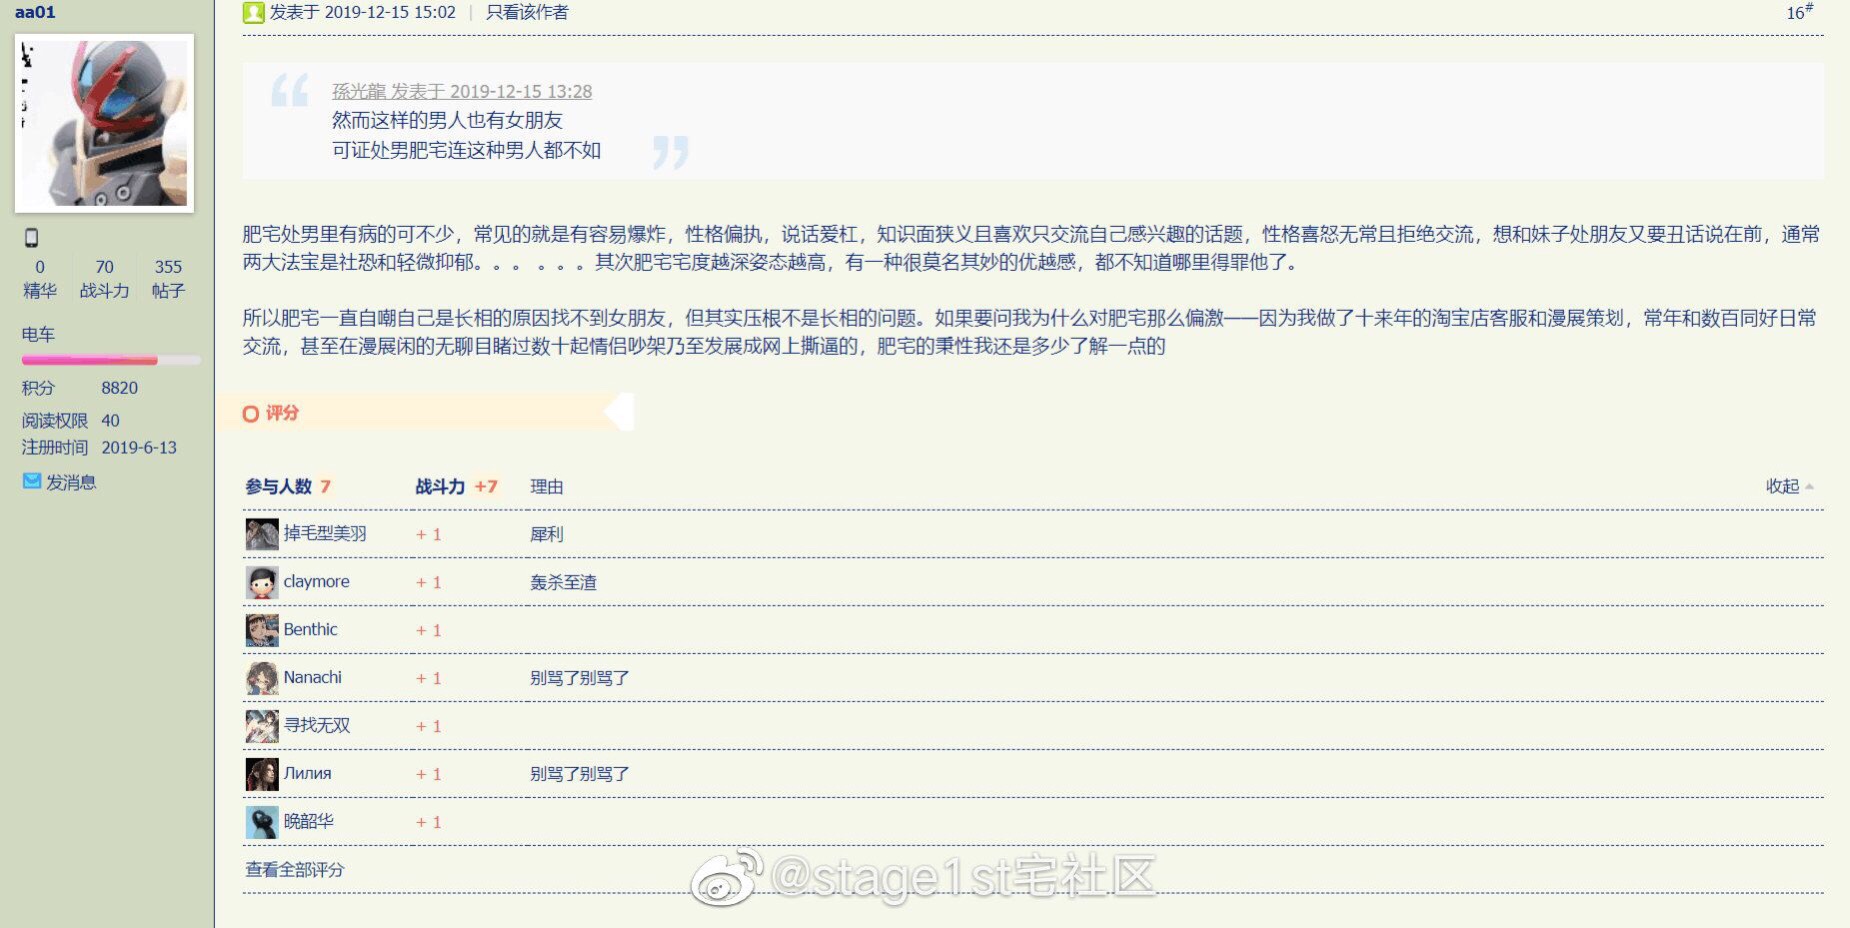Image resolution: width=1850 pixels, height=928 pixels.
Task: Open the aa01 username profile link
Action: 35,12
